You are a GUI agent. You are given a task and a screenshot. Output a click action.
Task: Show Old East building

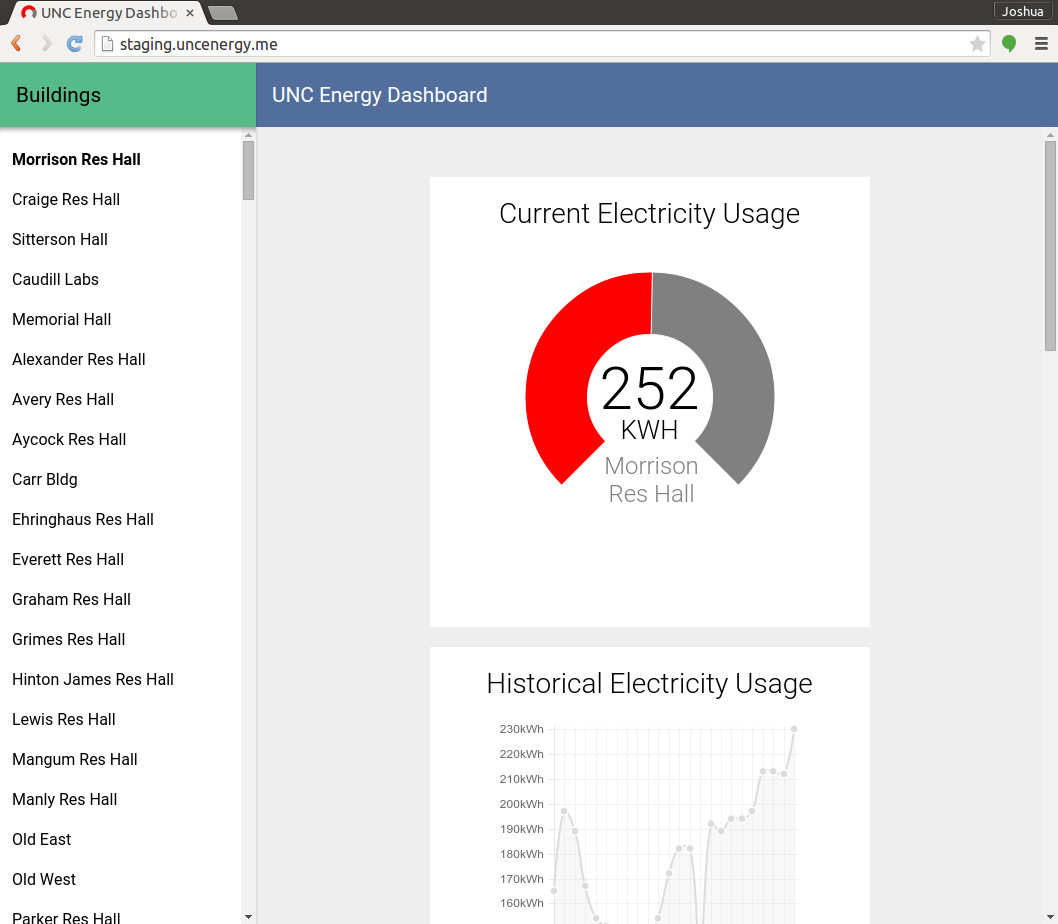coord(41,839)
